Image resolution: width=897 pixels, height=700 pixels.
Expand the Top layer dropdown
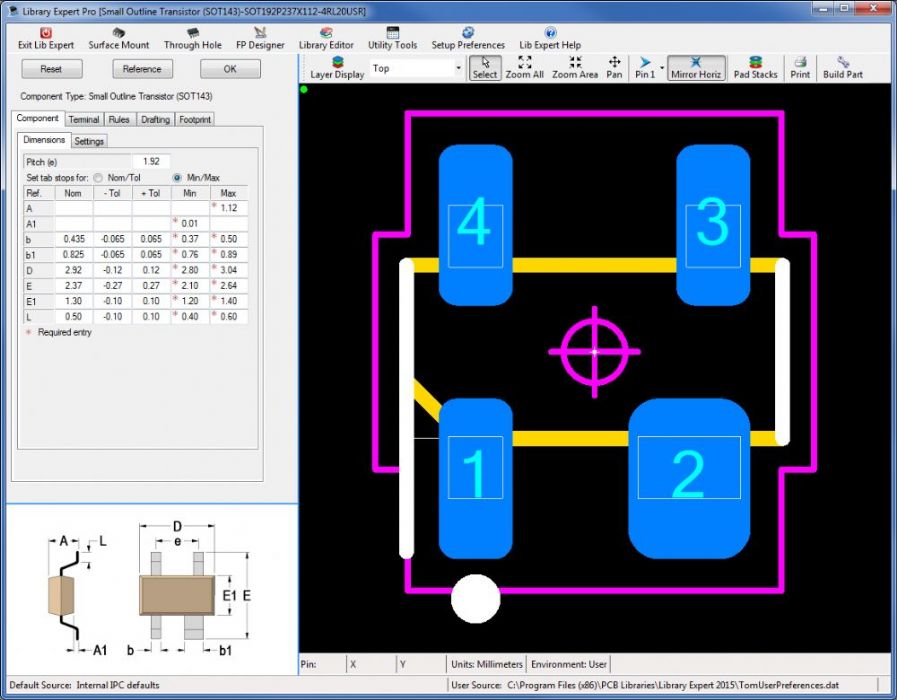458,69
